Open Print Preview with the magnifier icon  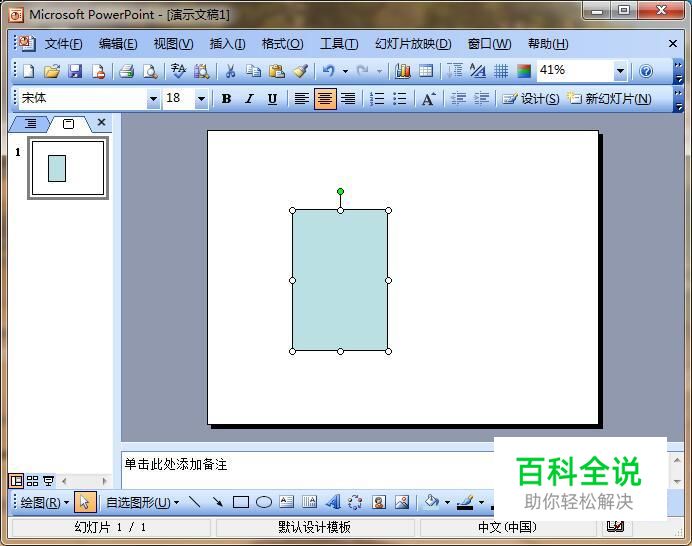tap(150, 71)
